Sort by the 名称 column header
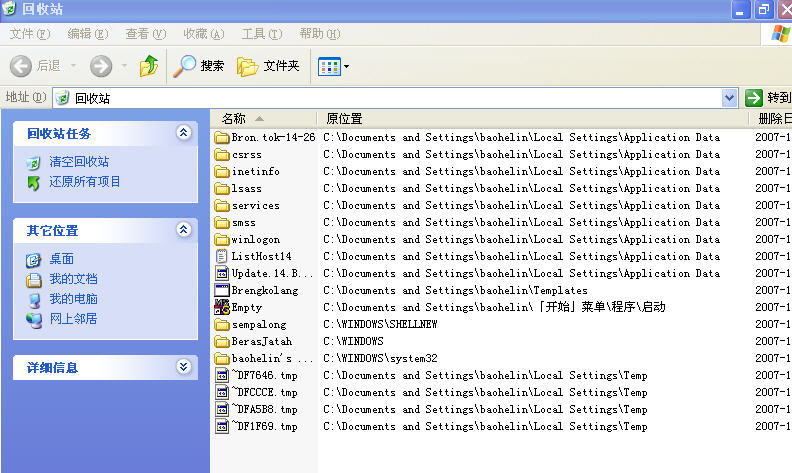Image resolution: width=792 pixels, height=473 pixels. 264,119
